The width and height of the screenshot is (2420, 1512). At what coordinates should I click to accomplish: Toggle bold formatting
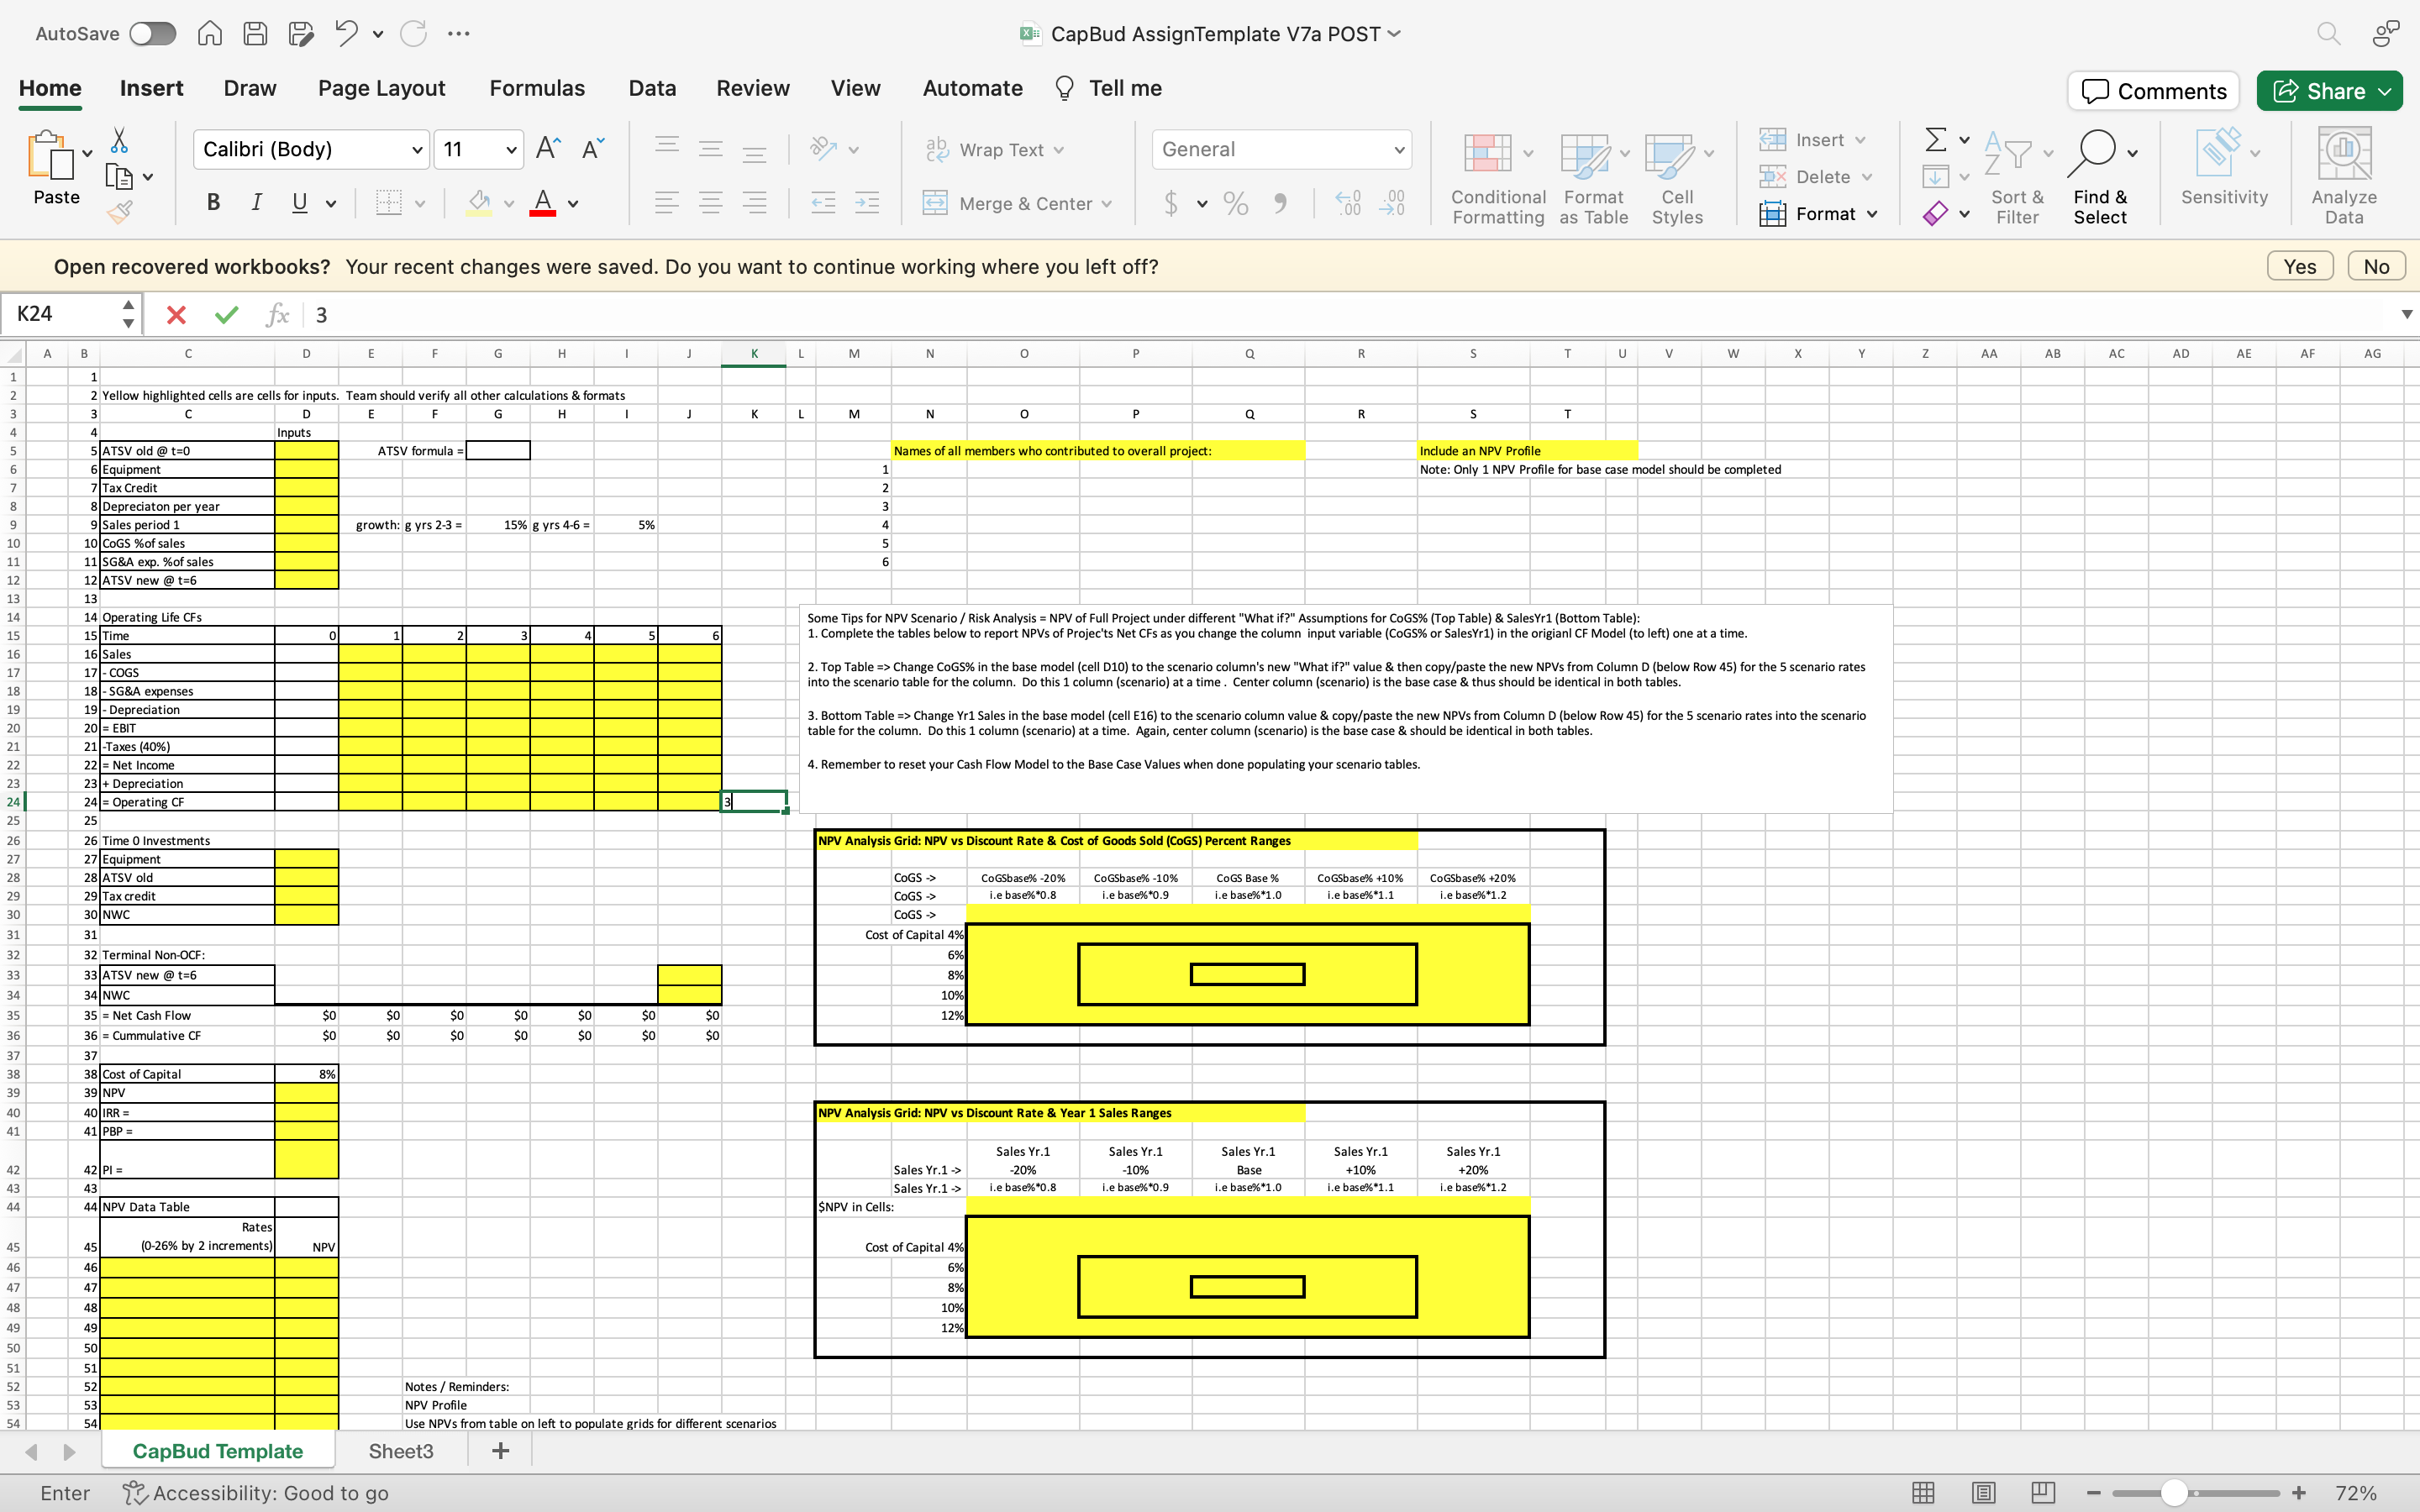(213, 203)
